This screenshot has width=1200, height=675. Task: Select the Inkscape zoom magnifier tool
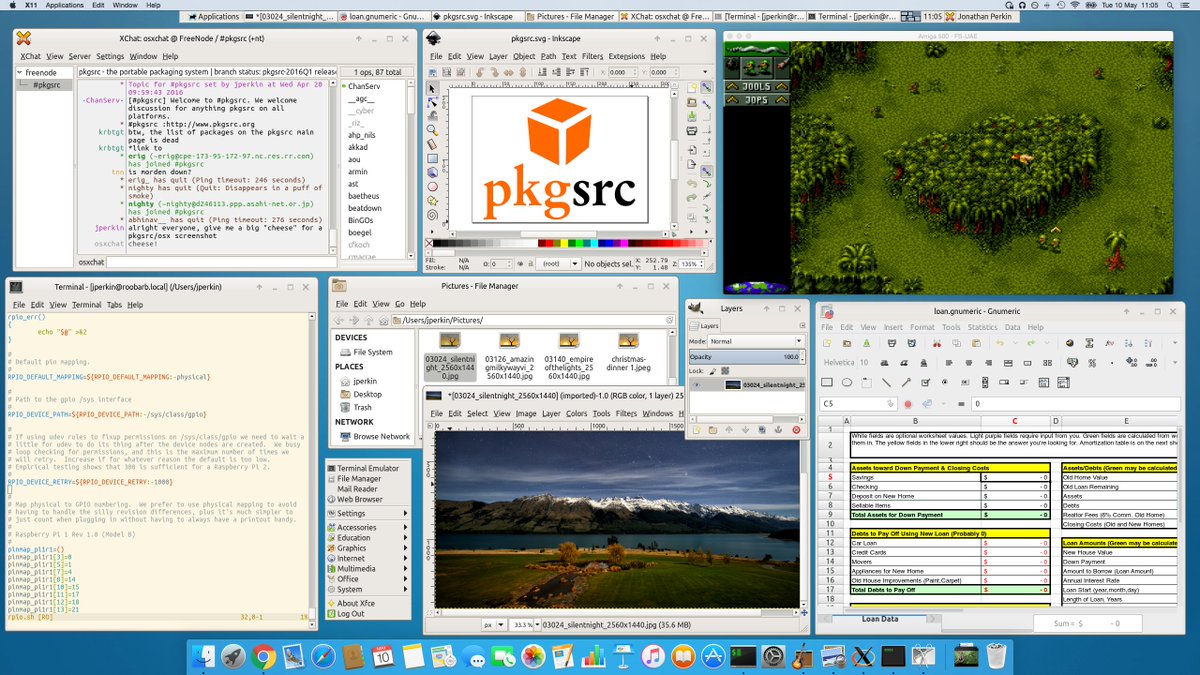coord(432,129)
